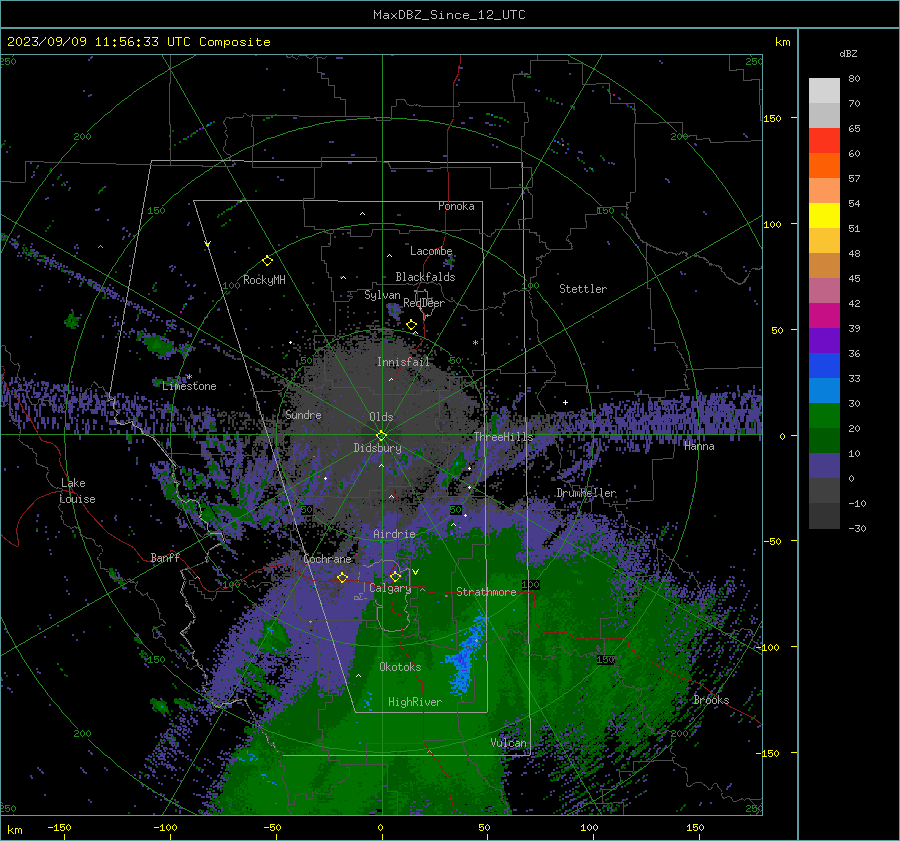The width and height of the screenshot is (900, 841).
Task: Click the Banff label
Action: click(x=165, y=557)
